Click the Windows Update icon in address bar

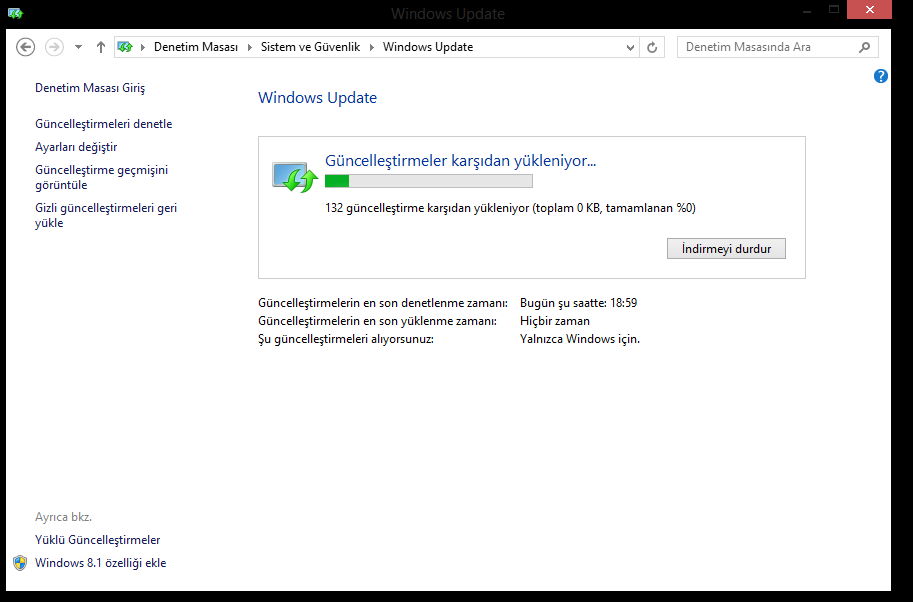(x=125, y=47)
